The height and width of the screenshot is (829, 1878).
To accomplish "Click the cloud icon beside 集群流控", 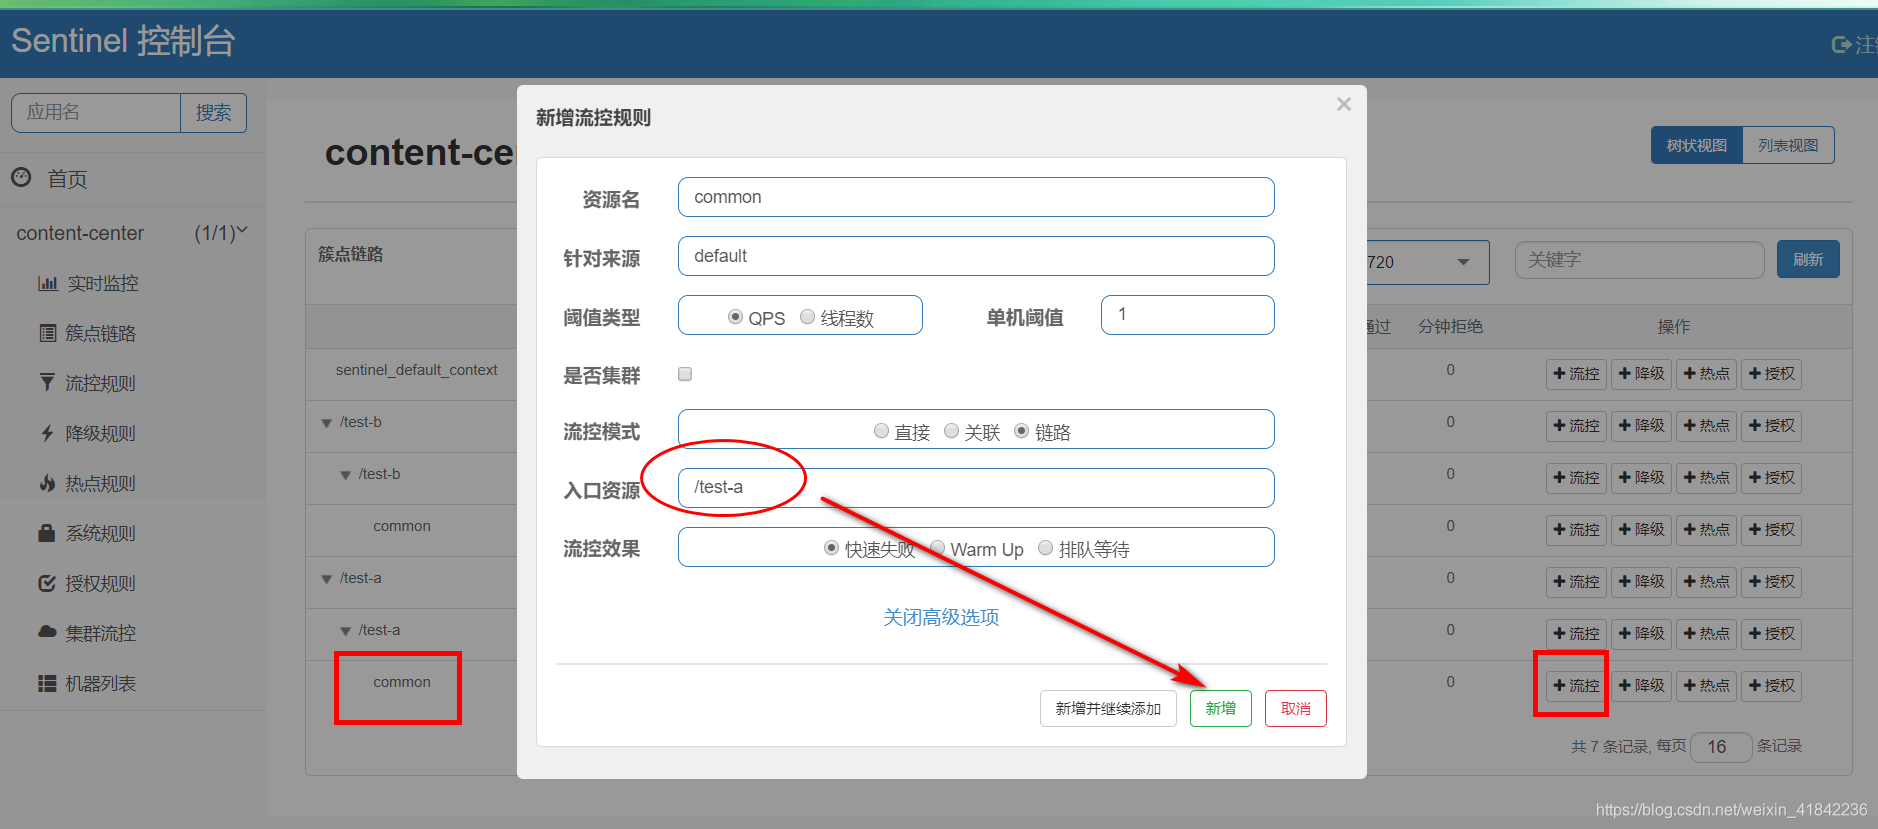I will (47, 632).
